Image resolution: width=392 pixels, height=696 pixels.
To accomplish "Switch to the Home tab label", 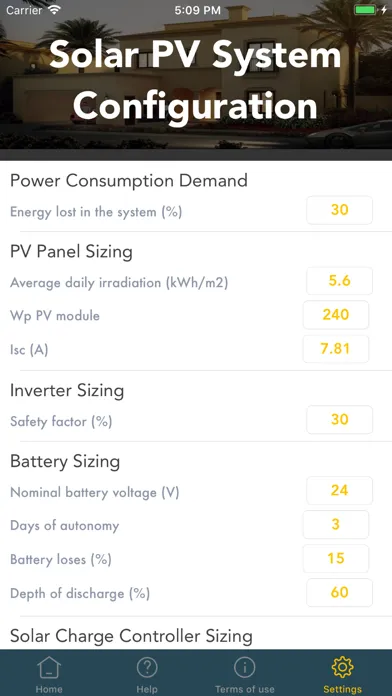I will tap(49, 689).
